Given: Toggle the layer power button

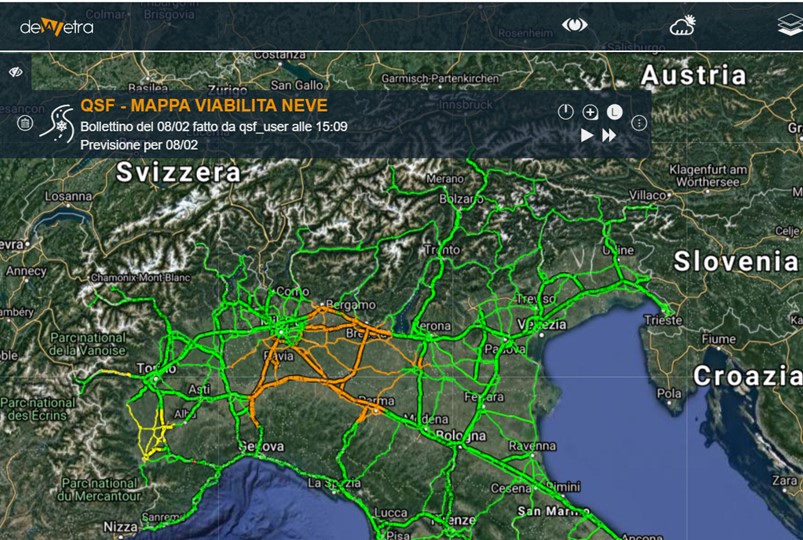Looking at the screenshot, I should tap(566, 112).
